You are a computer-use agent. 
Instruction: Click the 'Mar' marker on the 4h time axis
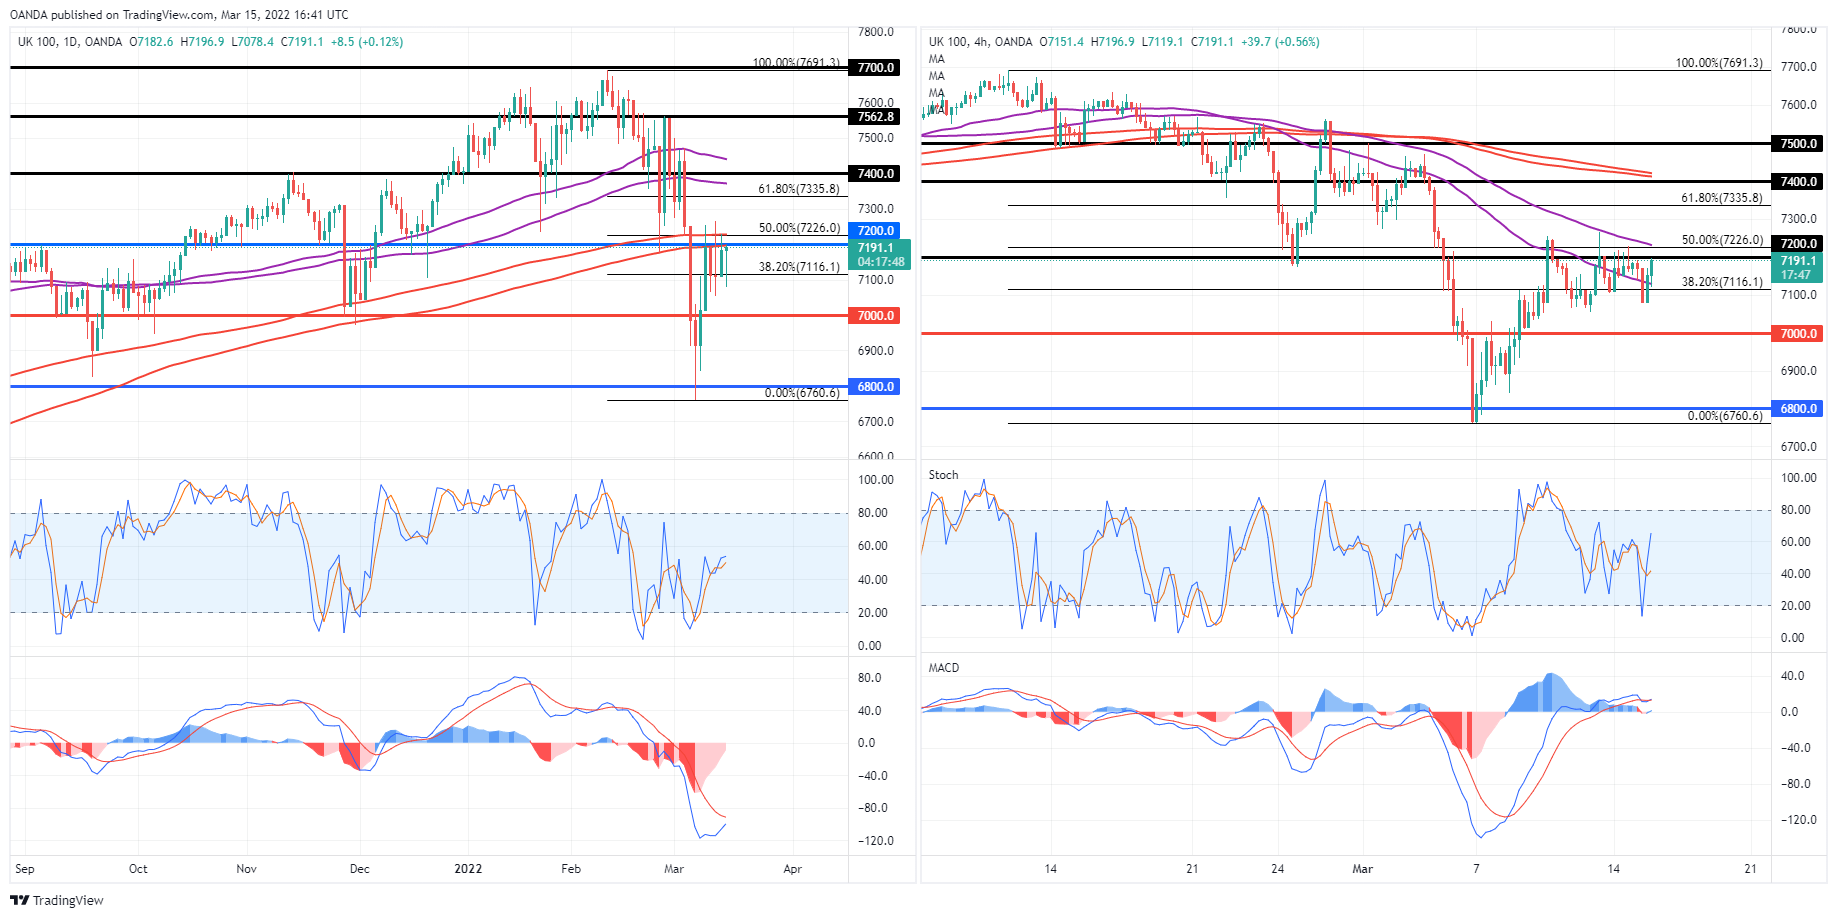point(1362,869)
